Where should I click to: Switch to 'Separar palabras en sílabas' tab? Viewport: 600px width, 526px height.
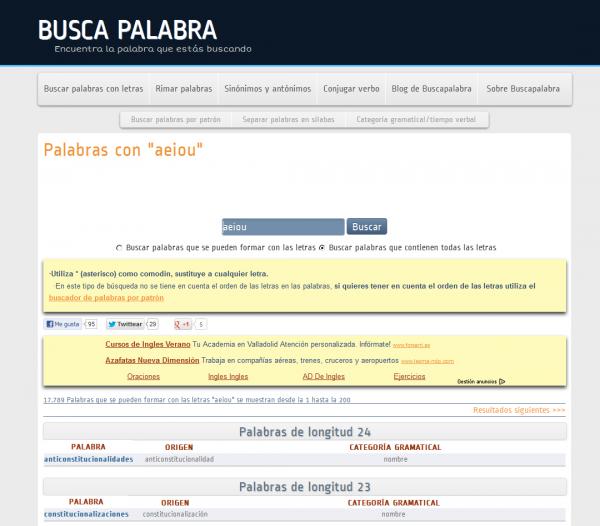click(291, 120)
